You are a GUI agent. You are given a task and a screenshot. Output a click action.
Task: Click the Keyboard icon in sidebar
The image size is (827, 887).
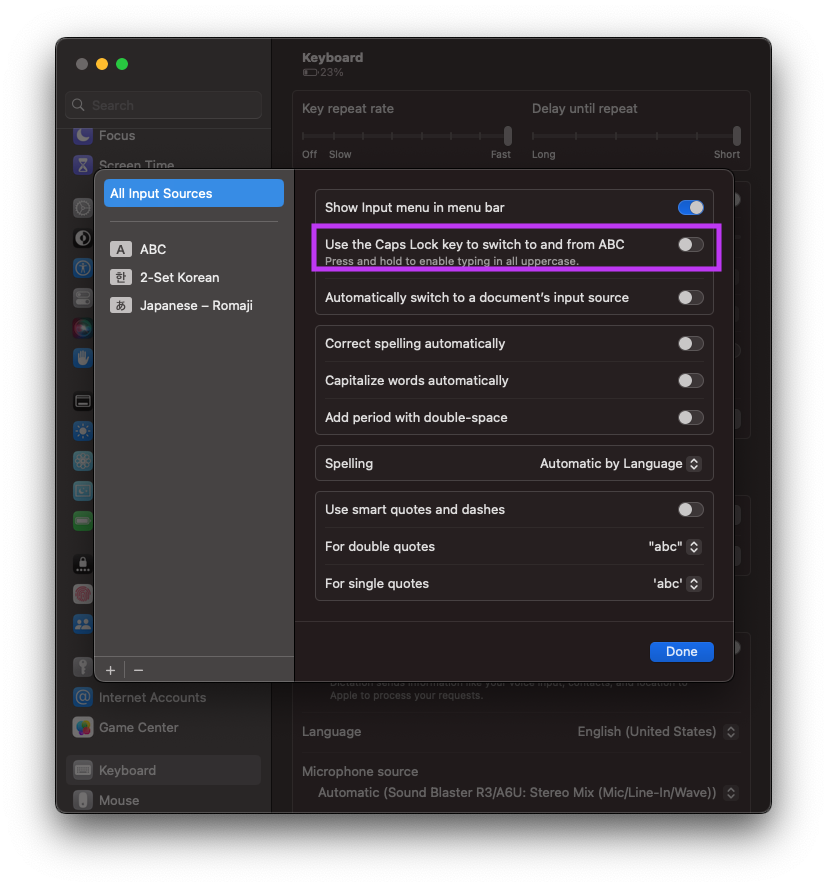[x=83, y=770]
